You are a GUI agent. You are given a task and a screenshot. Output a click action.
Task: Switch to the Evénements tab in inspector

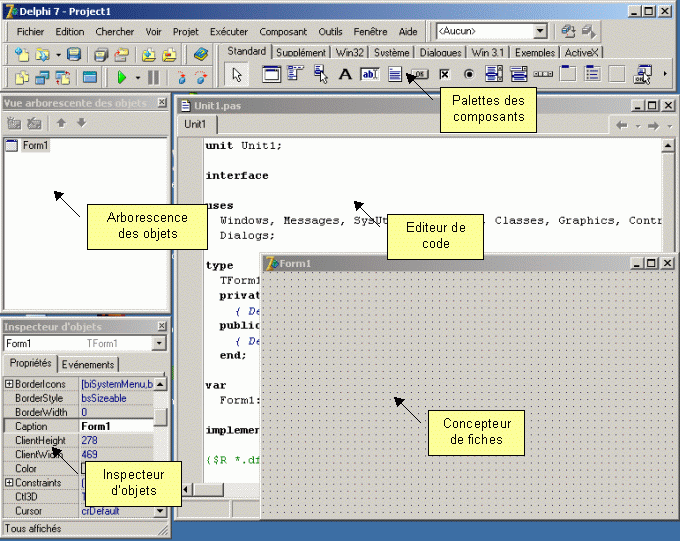click(x=88, y=364)
